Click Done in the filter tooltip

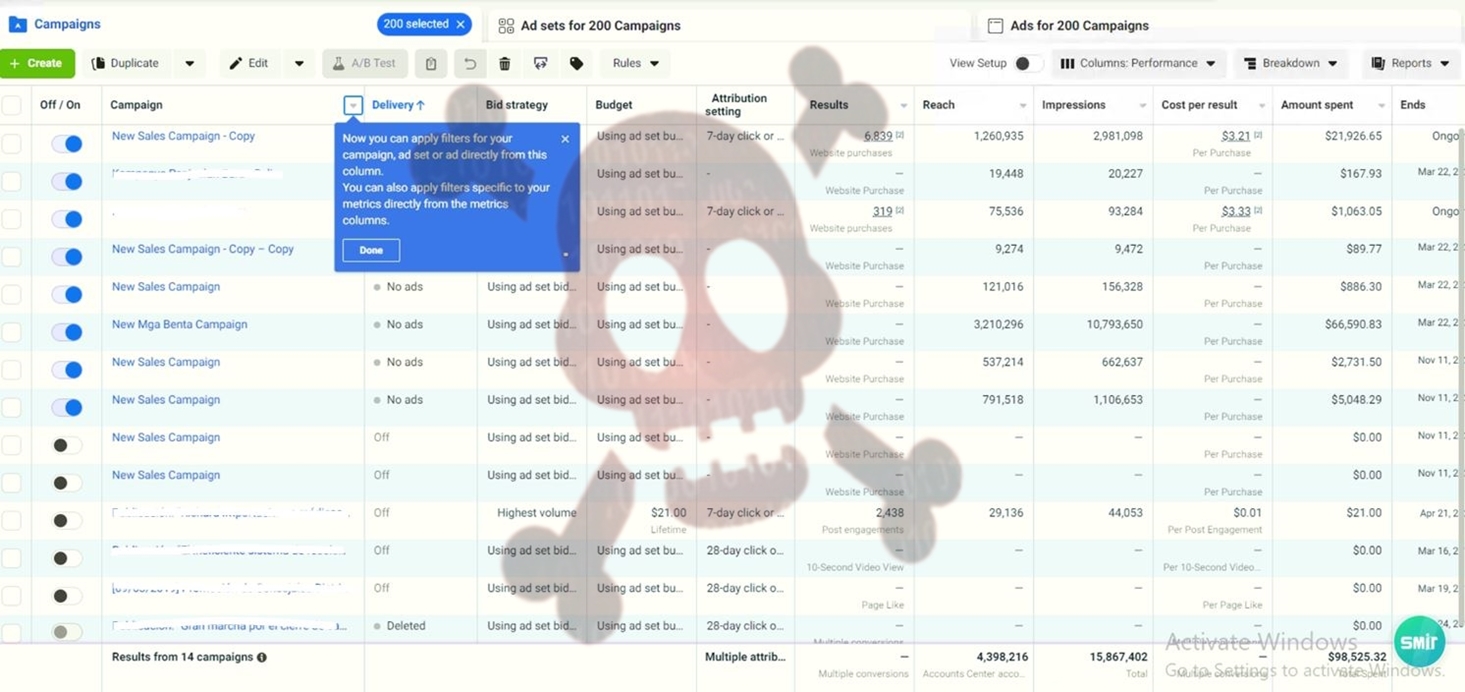(371, 250)
